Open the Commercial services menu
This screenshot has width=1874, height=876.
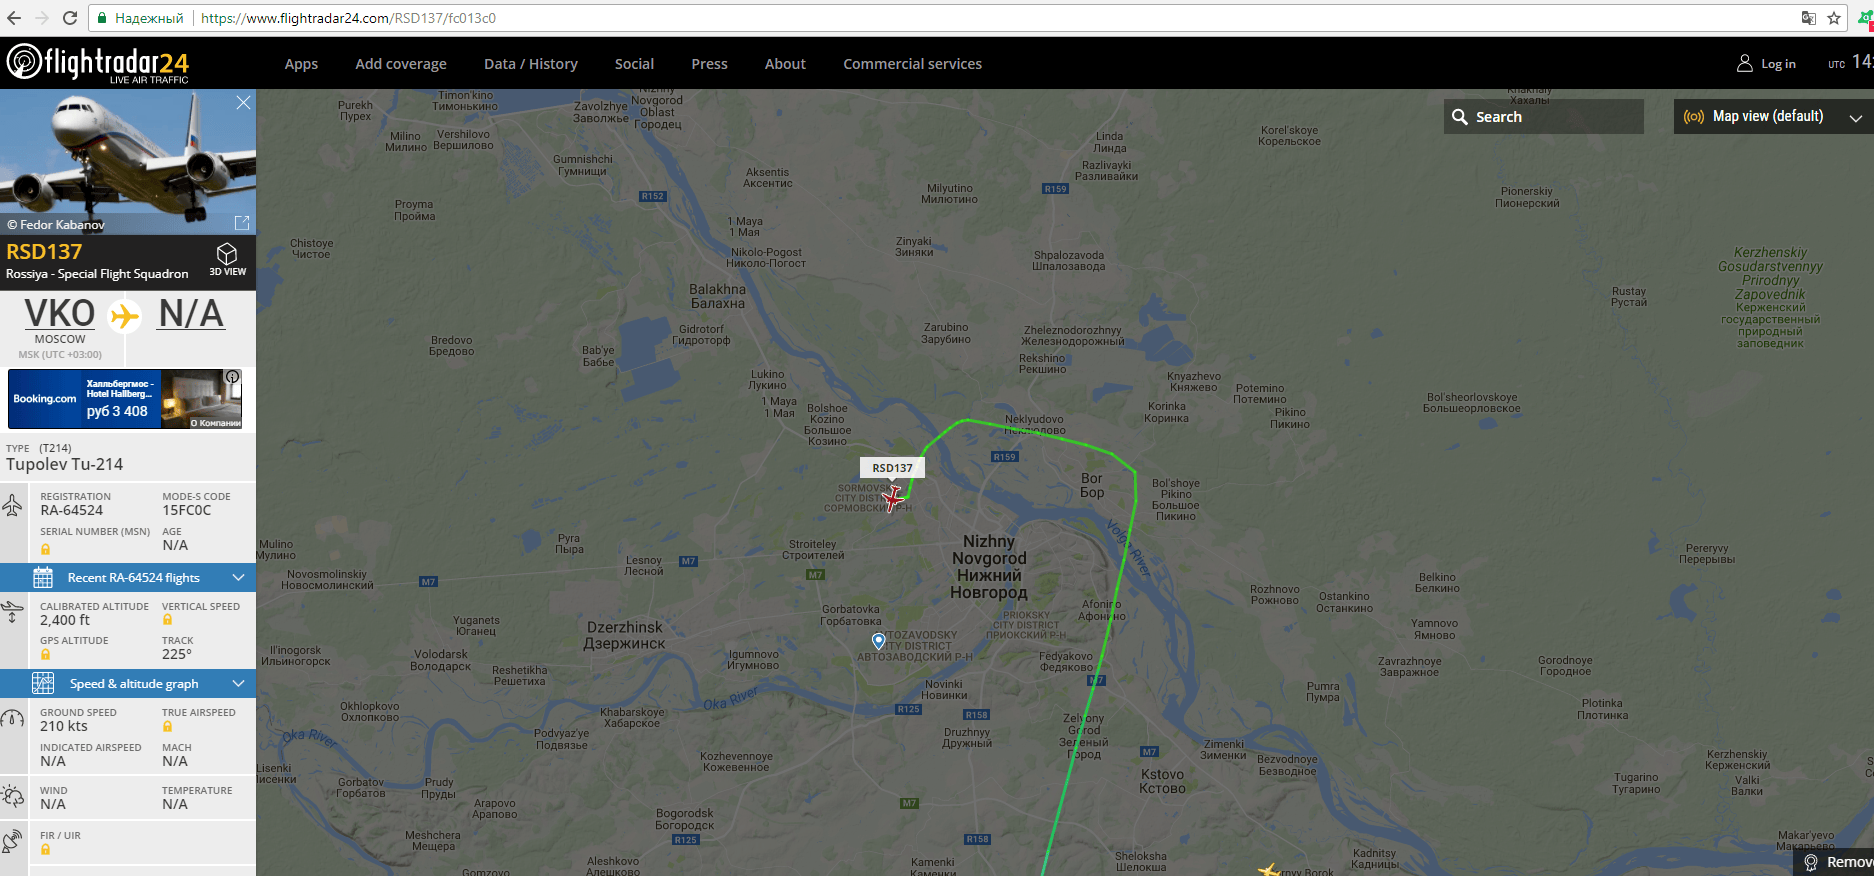[912, 64]
